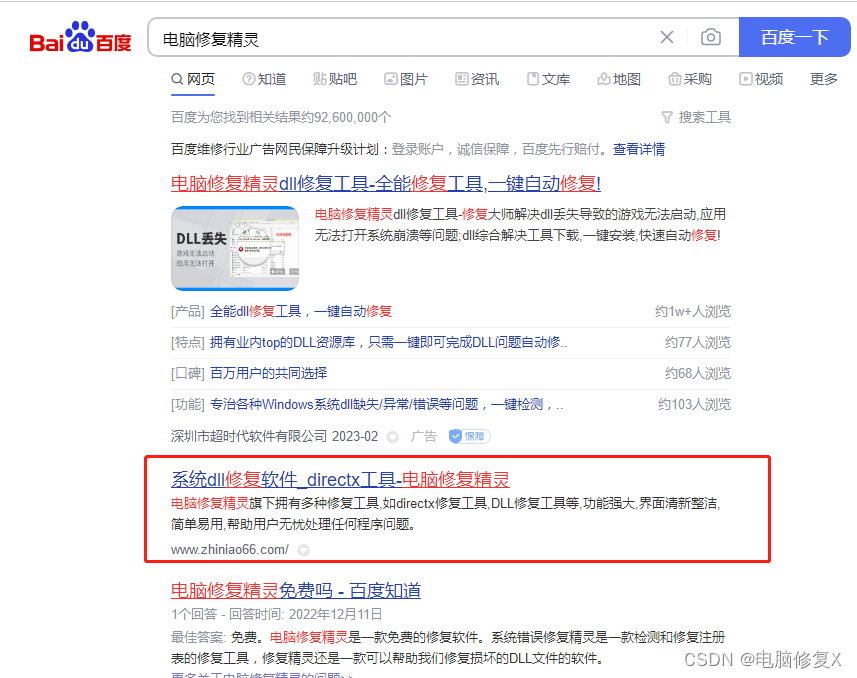Expand dropdown arrow next to zhiniao66.com
Viewport: 857px width, 678px height.
[x=303, y=550]
